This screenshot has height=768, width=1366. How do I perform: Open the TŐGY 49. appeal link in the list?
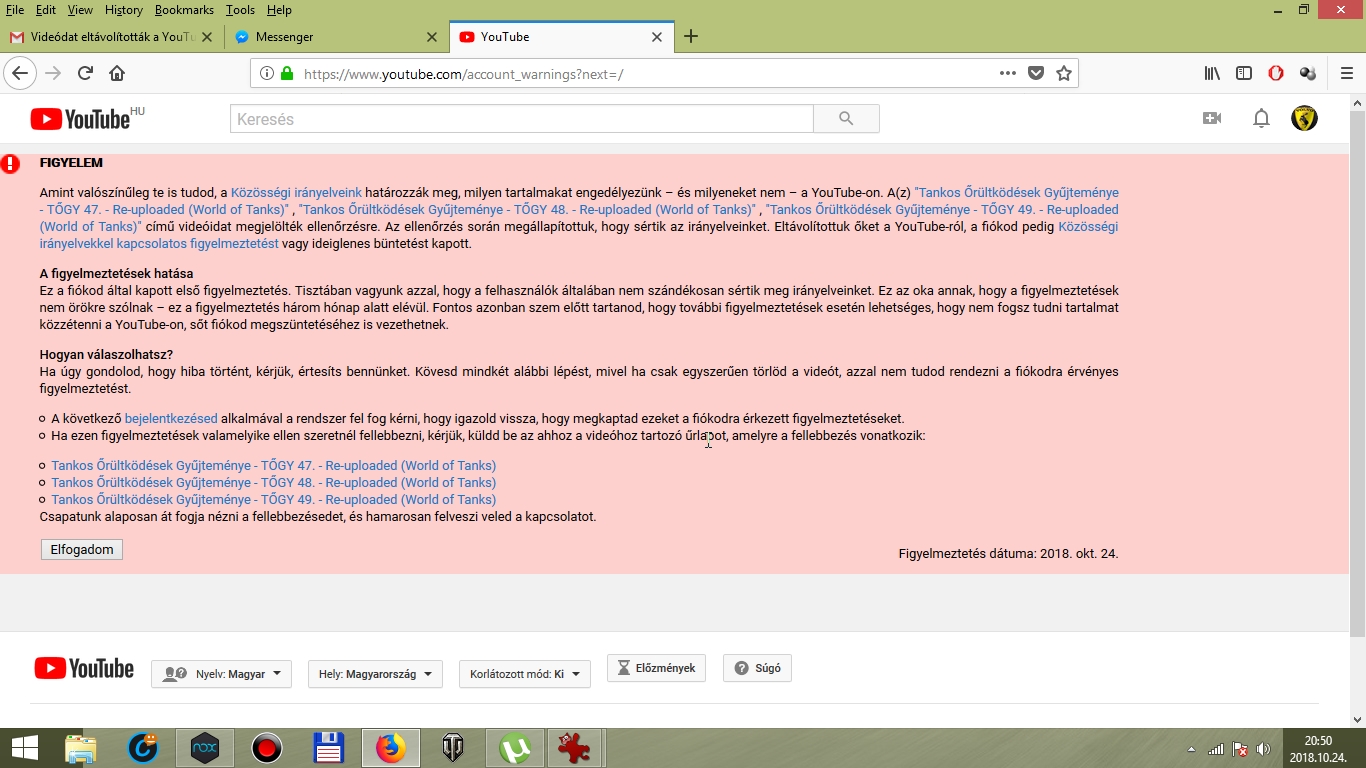click(x=273, y=499)
